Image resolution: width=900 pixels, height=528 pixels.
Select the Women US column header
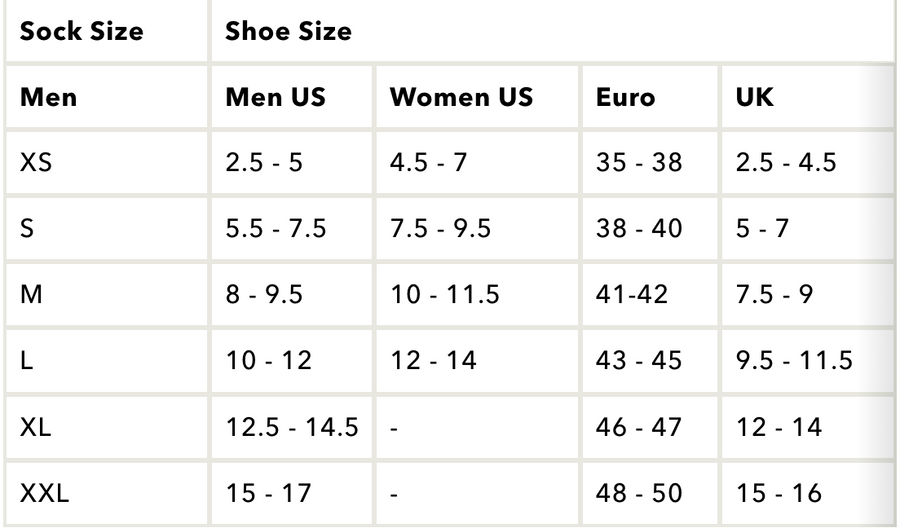477,96
